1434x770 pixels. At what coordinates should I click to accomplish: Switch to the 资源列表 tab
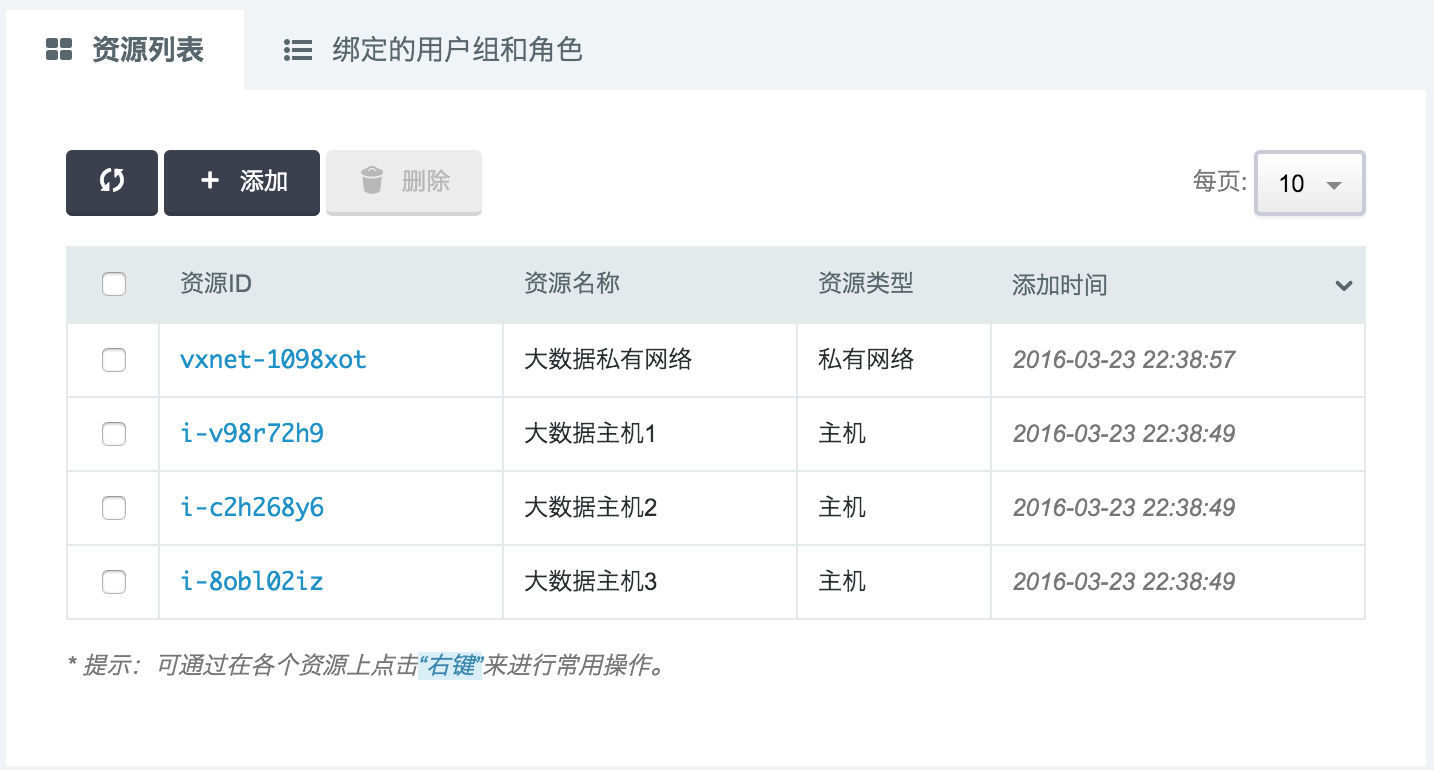(125, 50)
